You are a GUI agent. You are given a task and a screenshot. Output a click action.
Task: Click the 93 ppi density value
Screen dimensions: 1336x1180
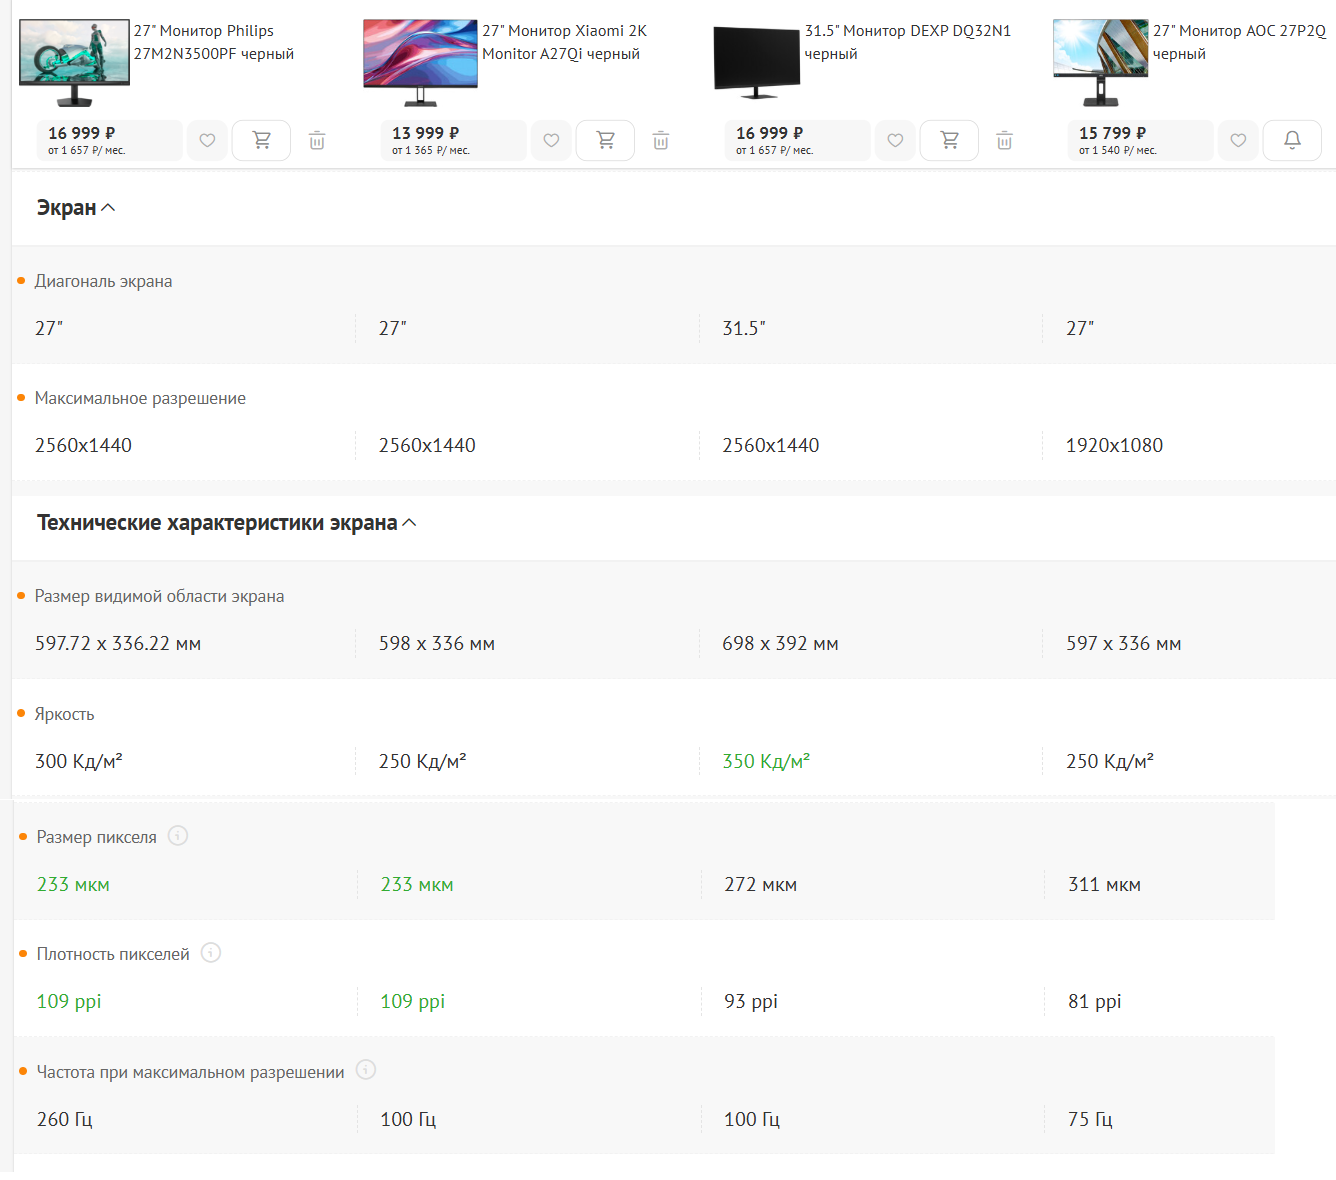tap(751, 1001)
